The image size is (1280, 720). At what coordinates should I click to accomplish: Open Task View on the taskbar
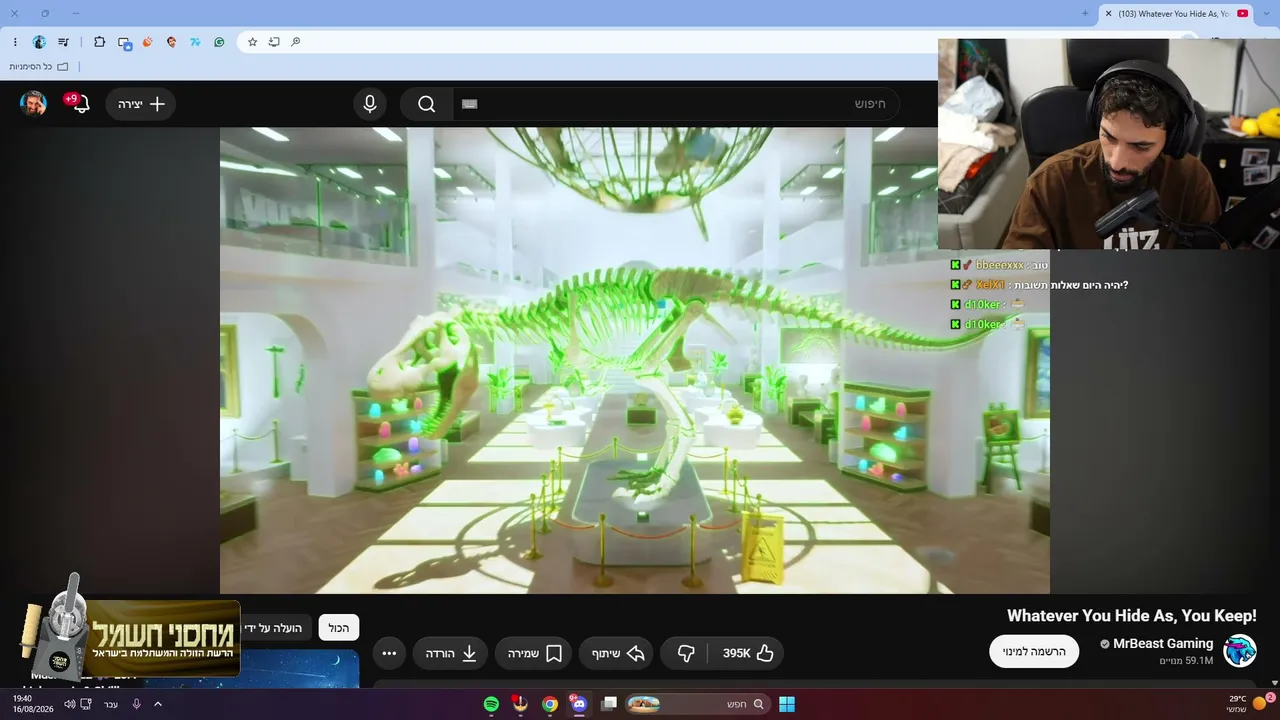pyautogui.click(x=609, y=704)
